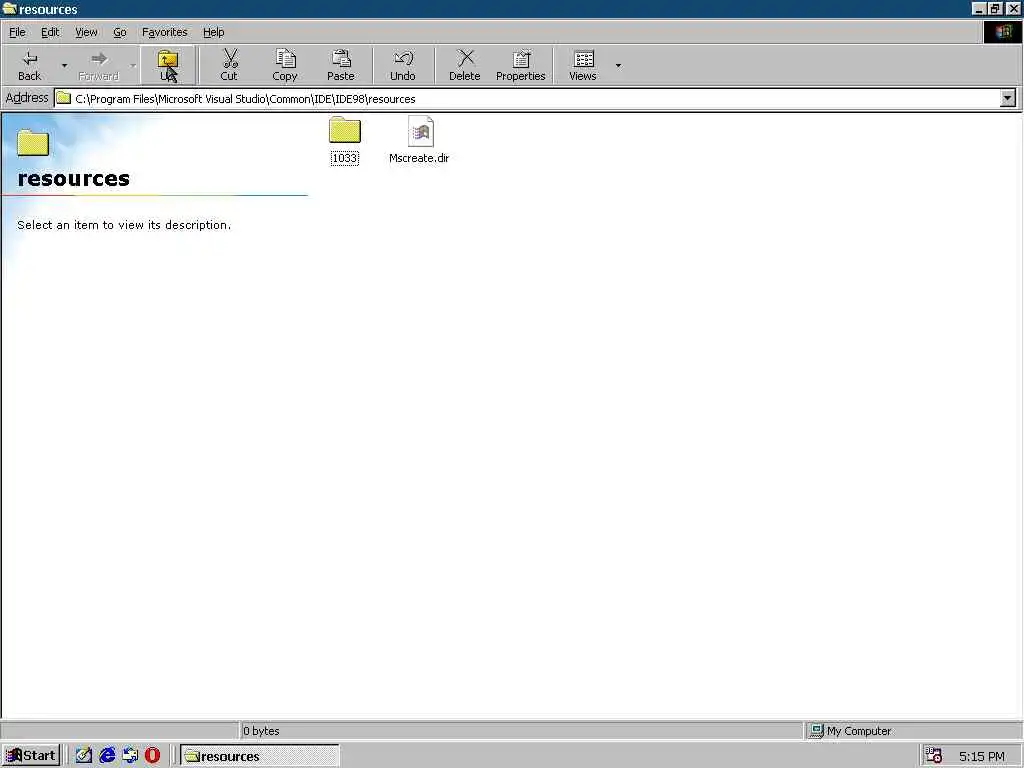Click the address bar path field

tap(526, 99)
